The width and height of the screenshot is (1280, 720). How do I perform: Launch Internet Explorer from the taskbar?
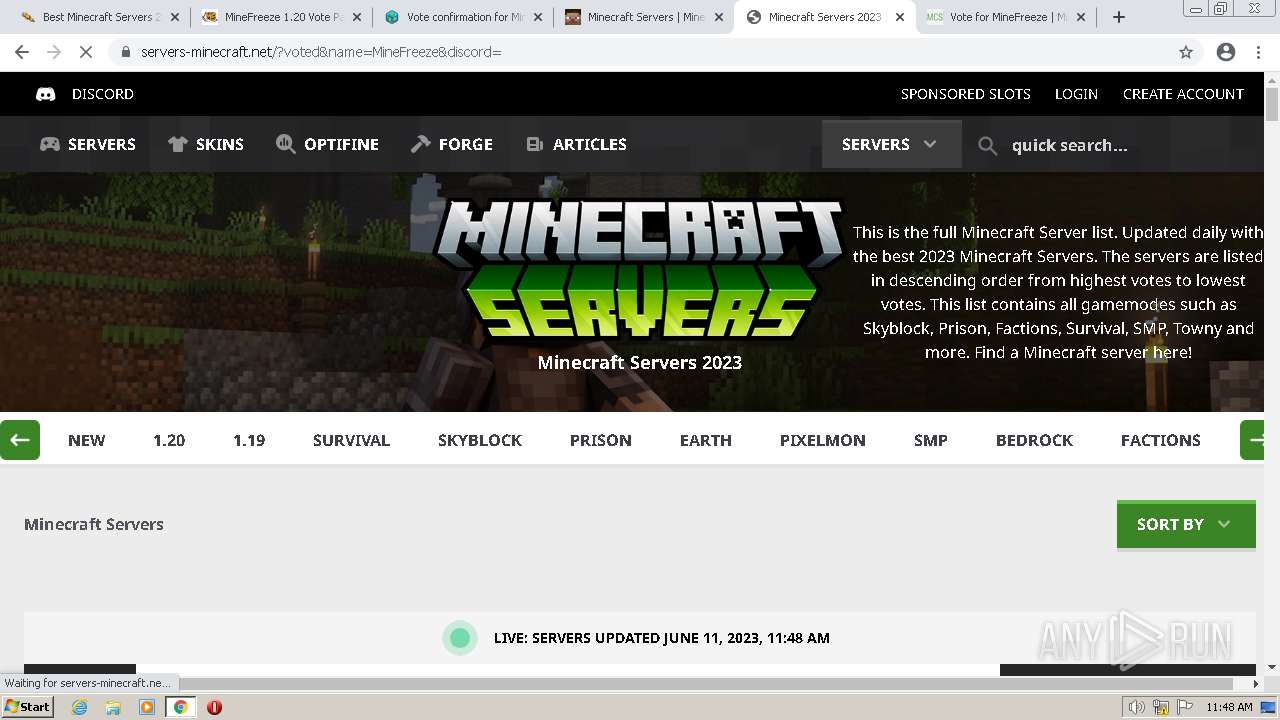[x=79, y=707]
